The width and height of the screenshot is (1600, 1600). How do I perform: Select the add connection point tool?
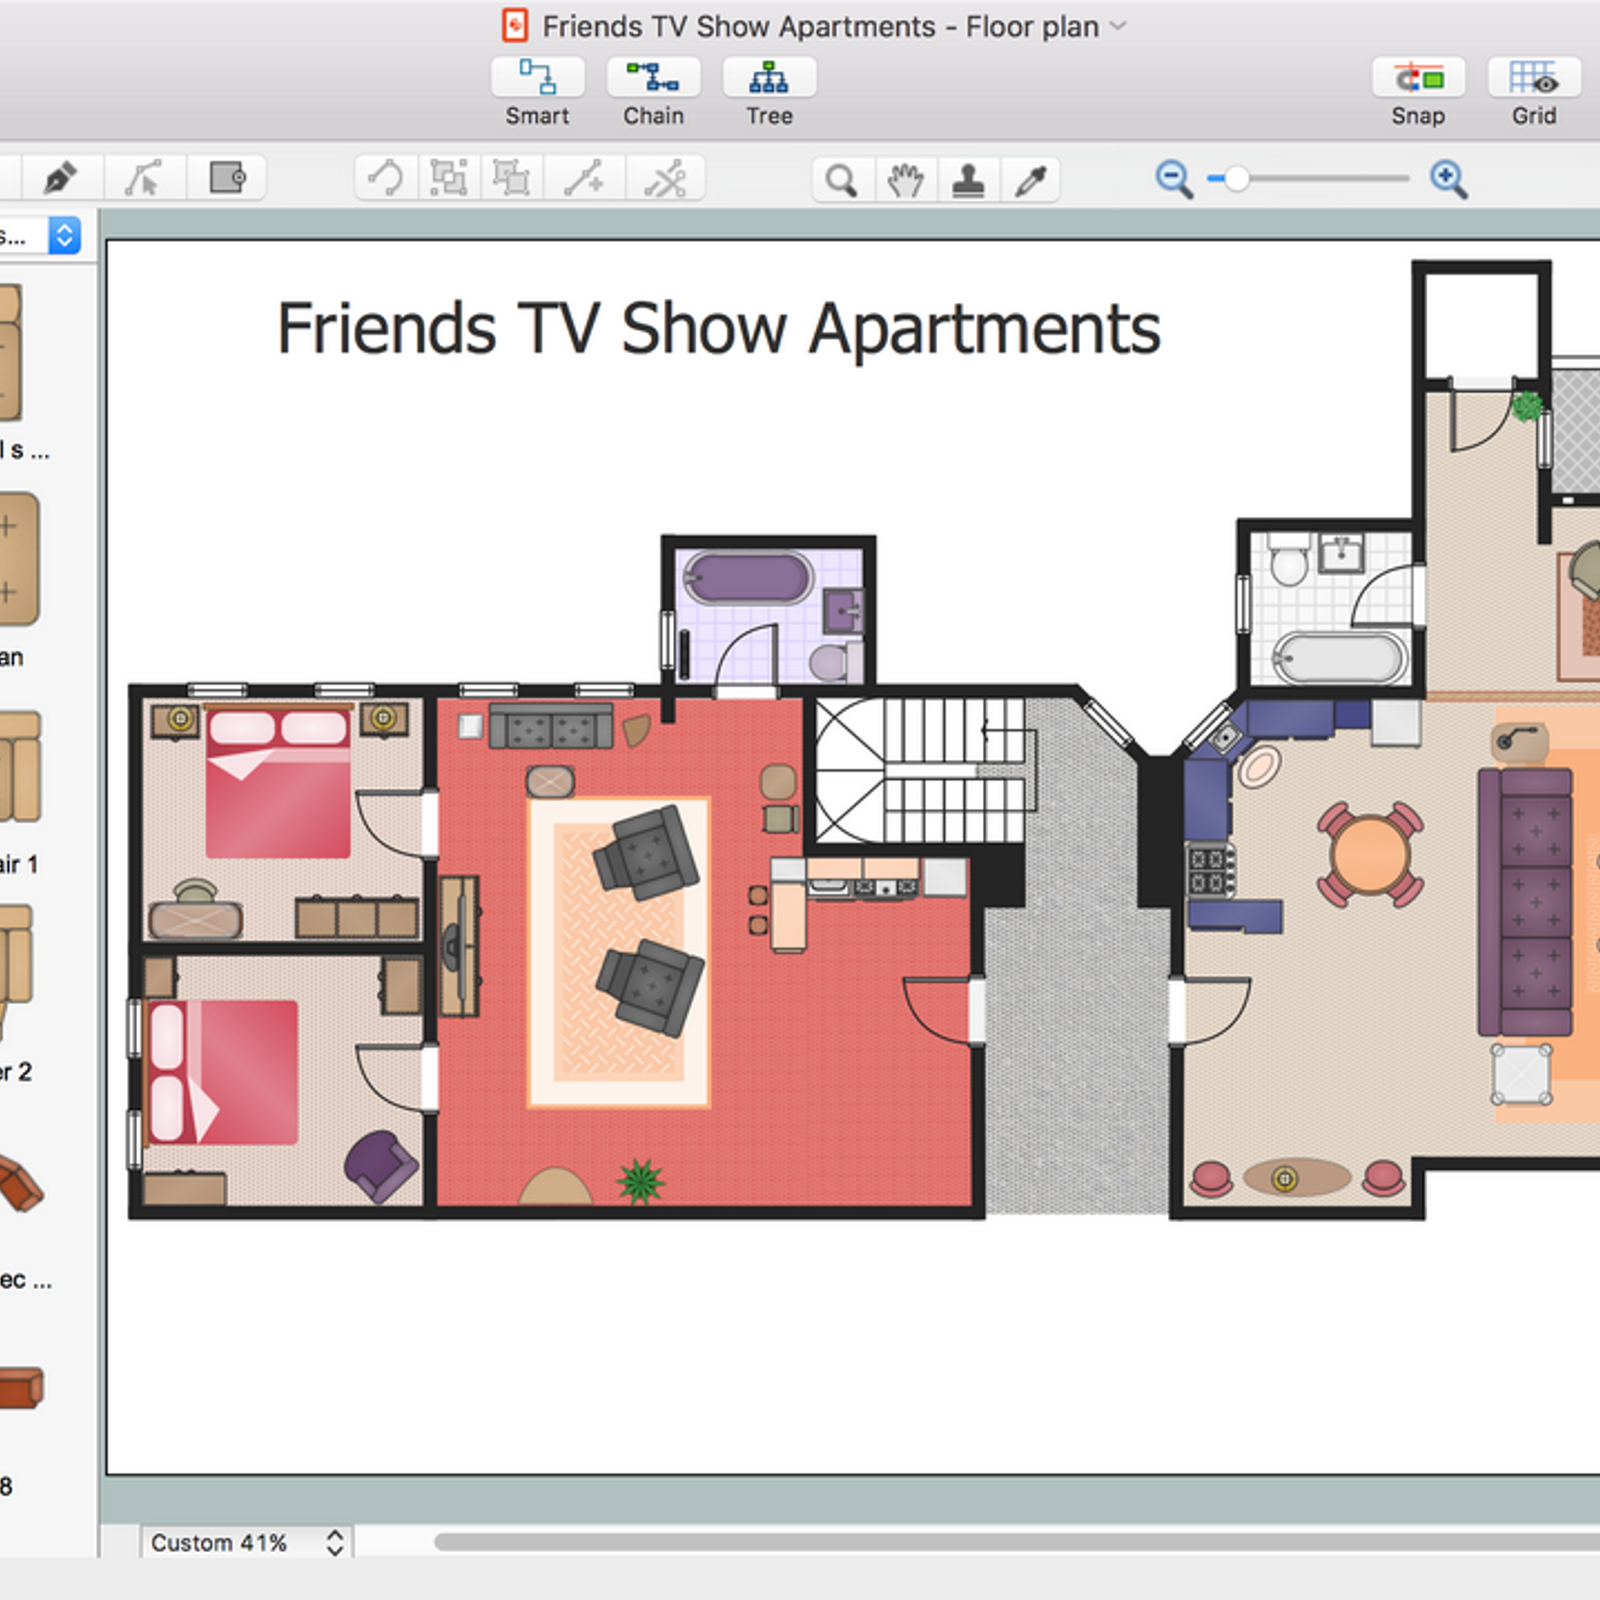[x=584, y=179]
